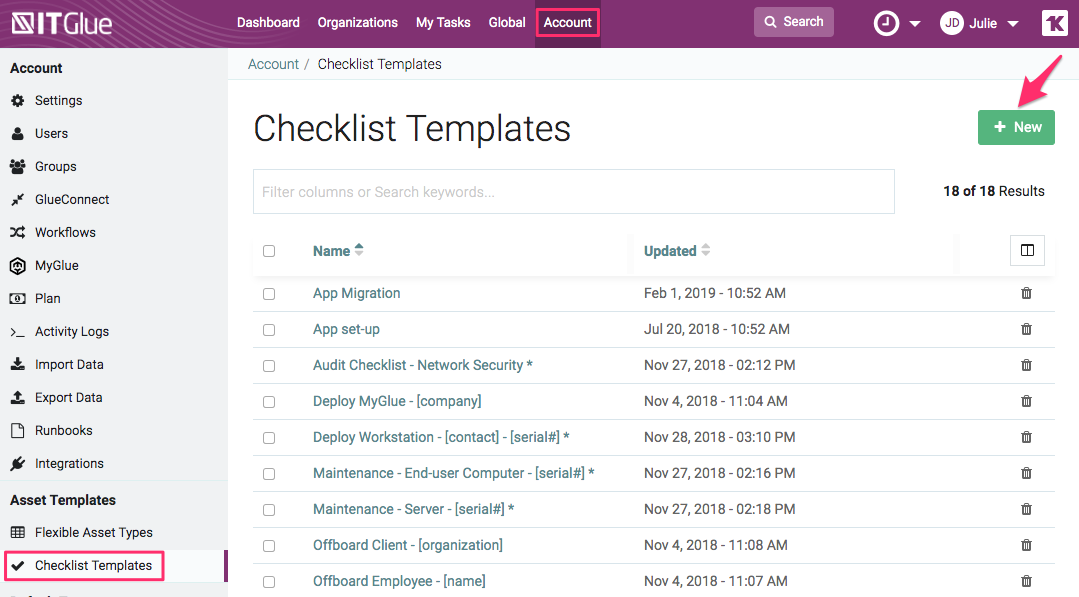Click the JD user avatar
The width and height of the screenshot is (1079, 597).
(952, 23)
